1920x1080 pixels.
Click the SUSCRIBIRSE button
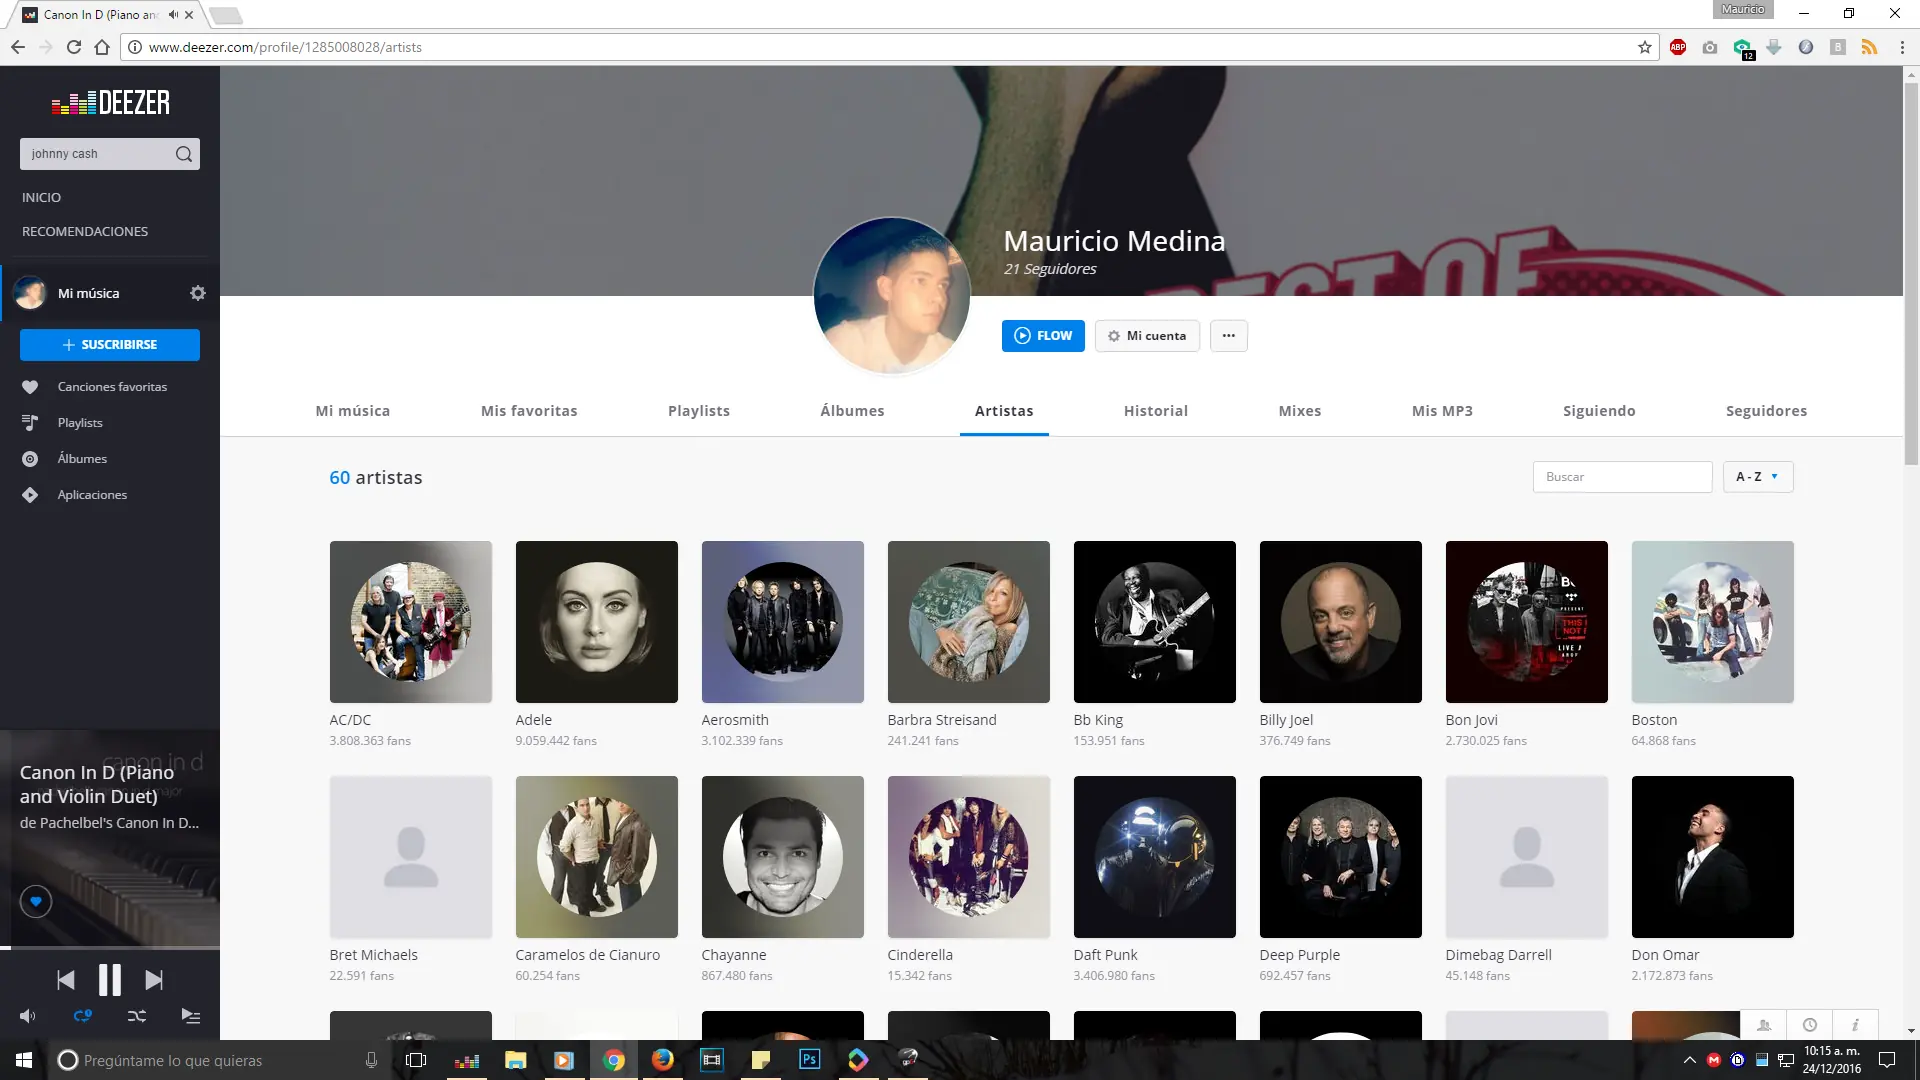(110, 345)
